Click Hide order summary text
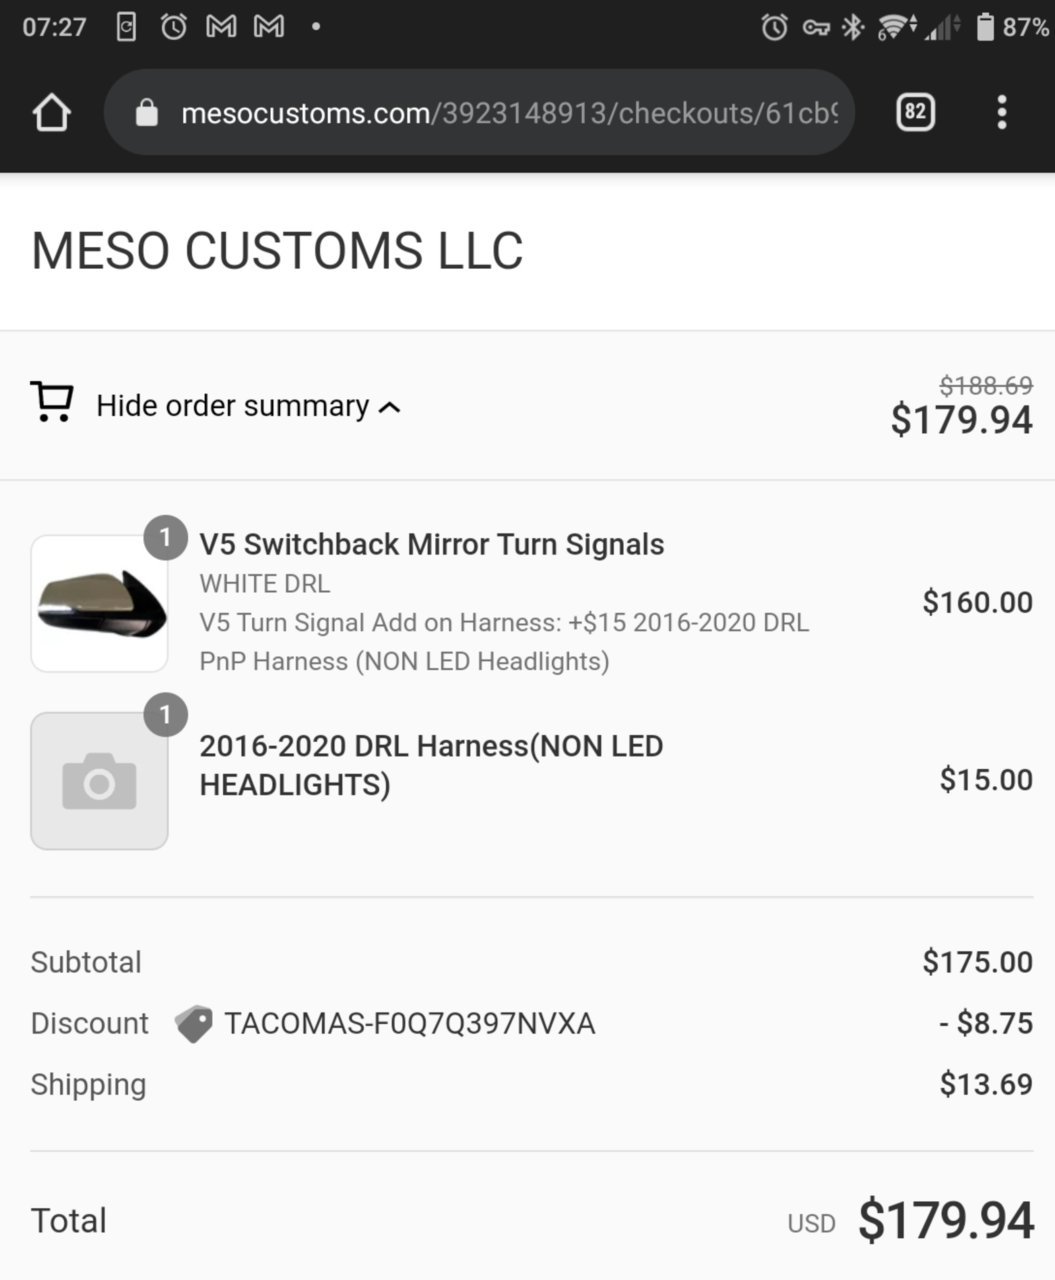The image size is (1055, 1280). click(233, 406)
